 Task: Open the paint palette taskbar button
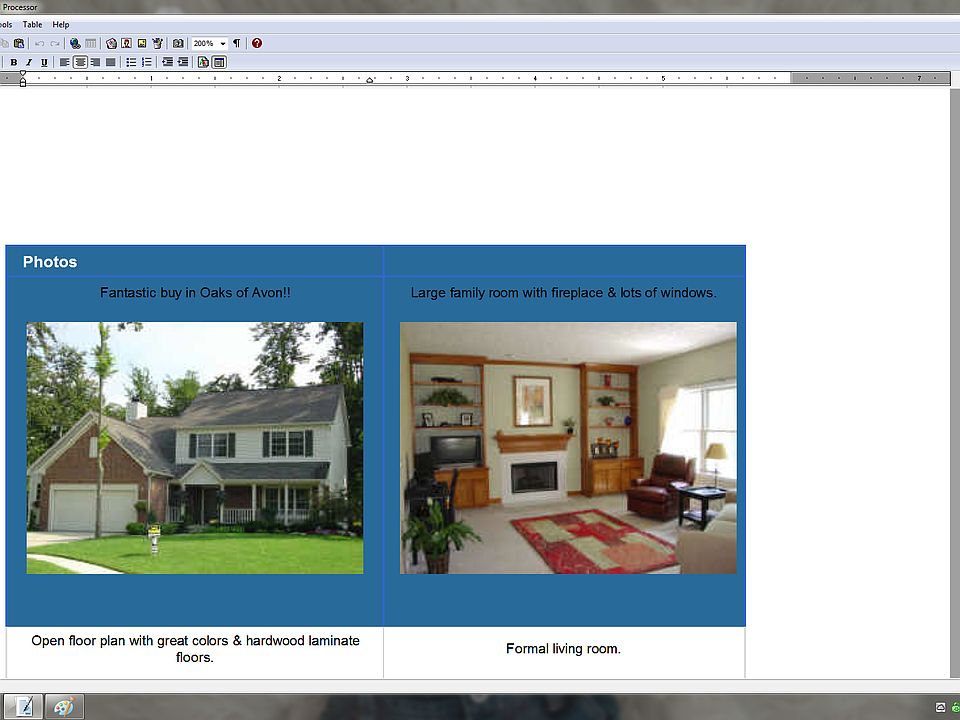tap(64, 707)
